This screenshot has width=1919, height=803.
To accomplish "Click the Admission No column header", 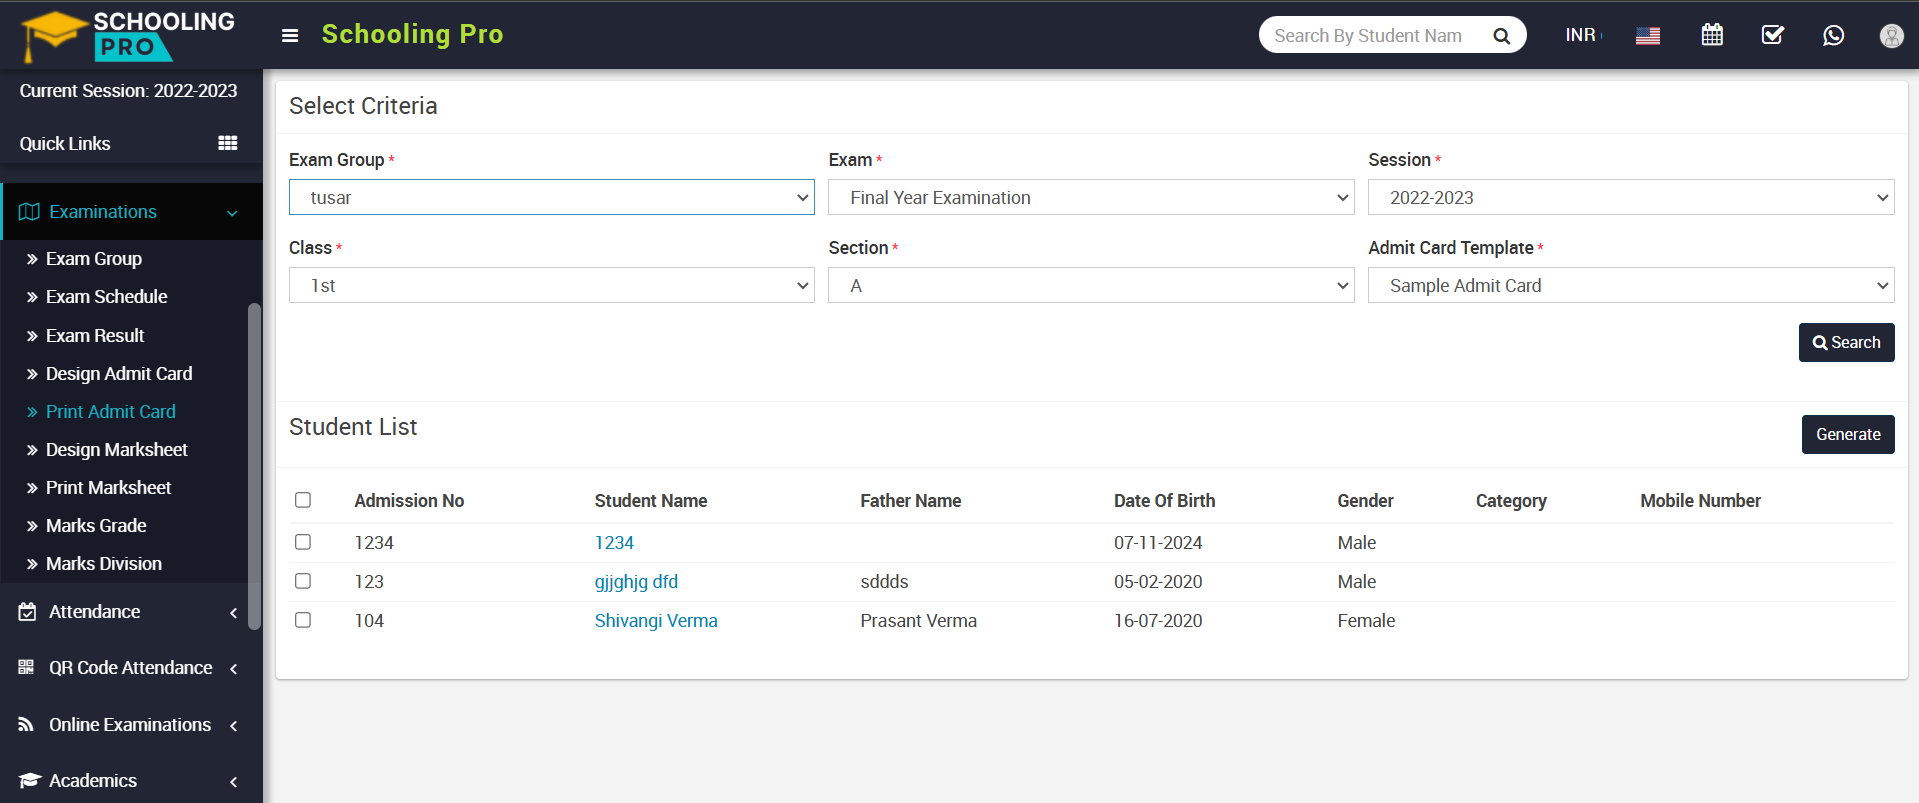I will [x=409, y=501].
